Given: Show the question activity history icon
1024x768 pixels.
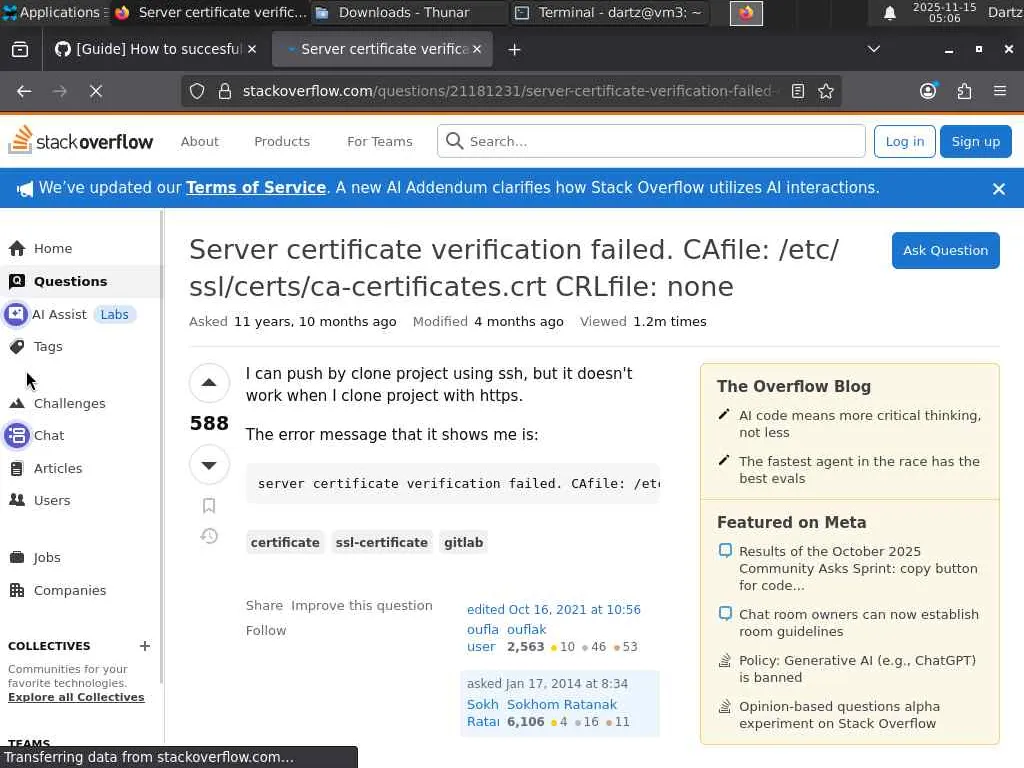Looking at the screenshot, I should 209,536.
